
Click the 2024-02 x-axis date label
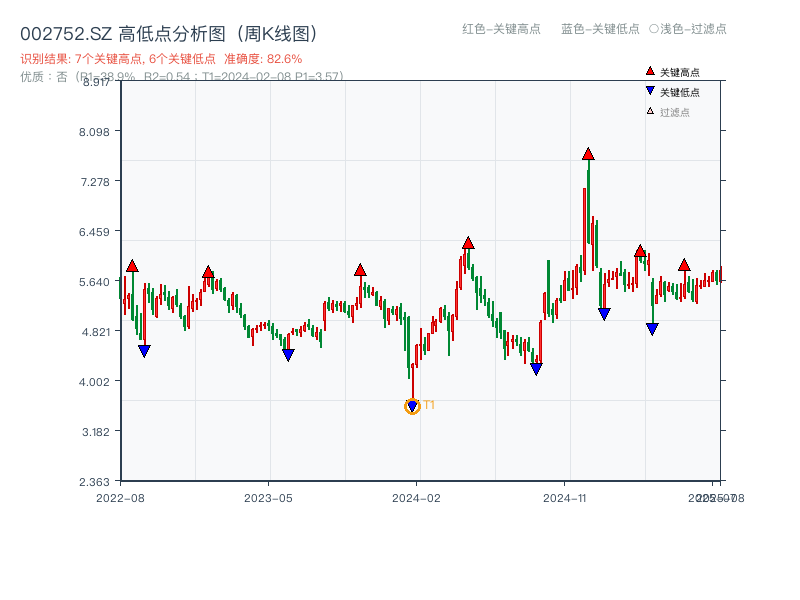pos(416,498)
